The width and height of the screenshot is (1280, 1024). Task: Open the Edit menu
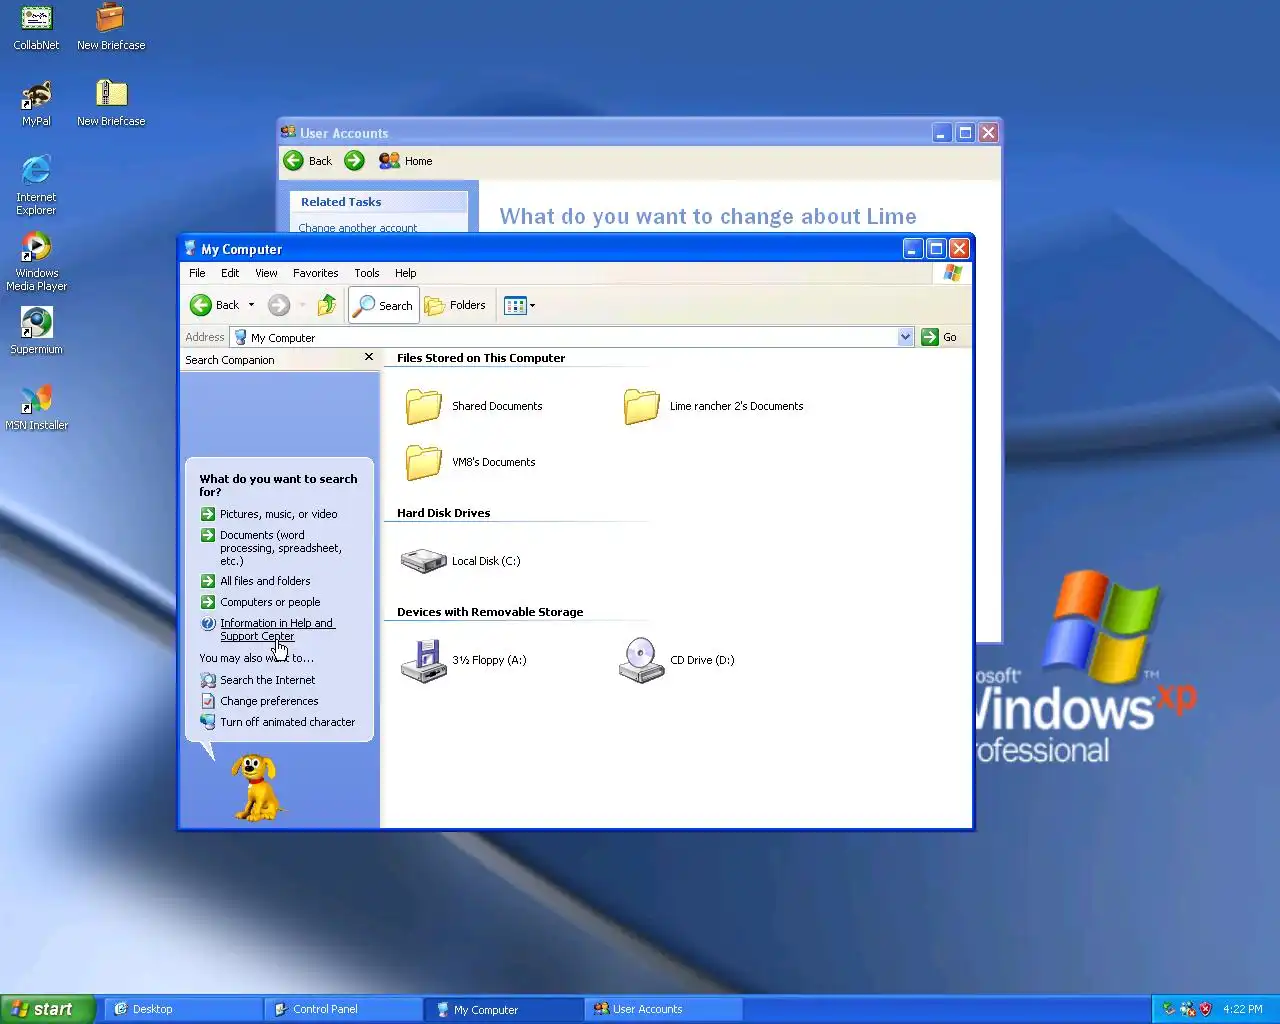pos(230,273)
